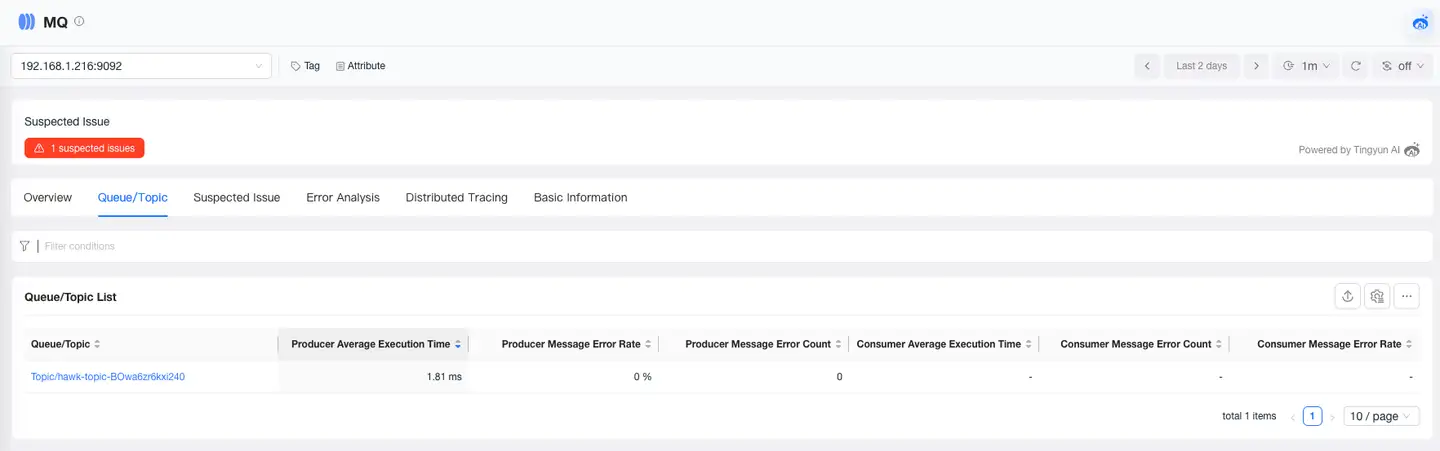Go to the previous time range
This screenshot has width=1440, height=451.
point(1147,66)
